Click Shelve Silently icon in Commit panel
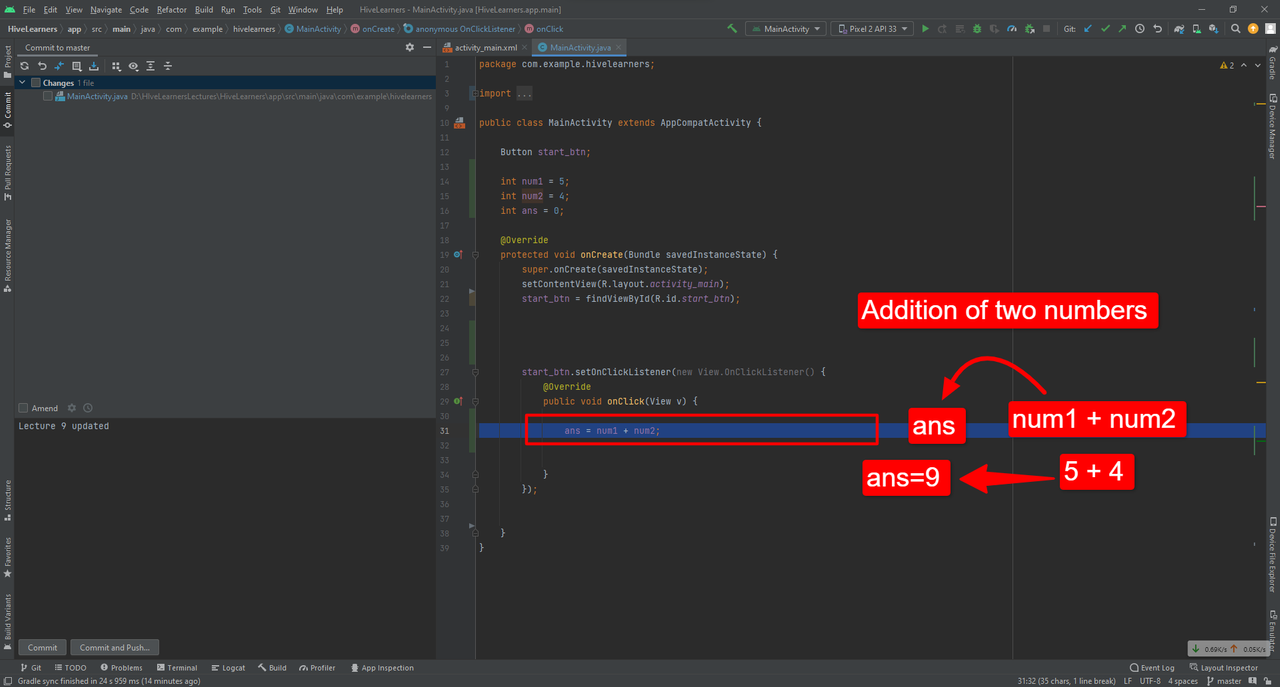Screen dimensions: 1280x687 tap(93, 66)
